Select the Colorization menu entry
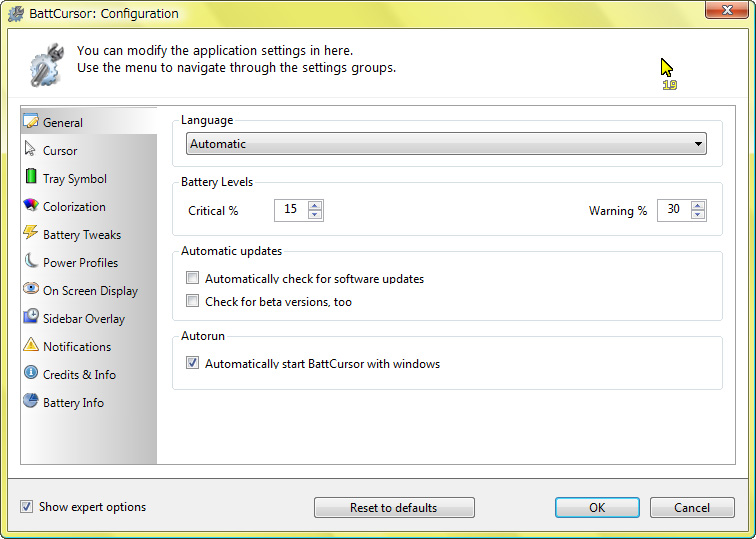 [x=89, y=206]
